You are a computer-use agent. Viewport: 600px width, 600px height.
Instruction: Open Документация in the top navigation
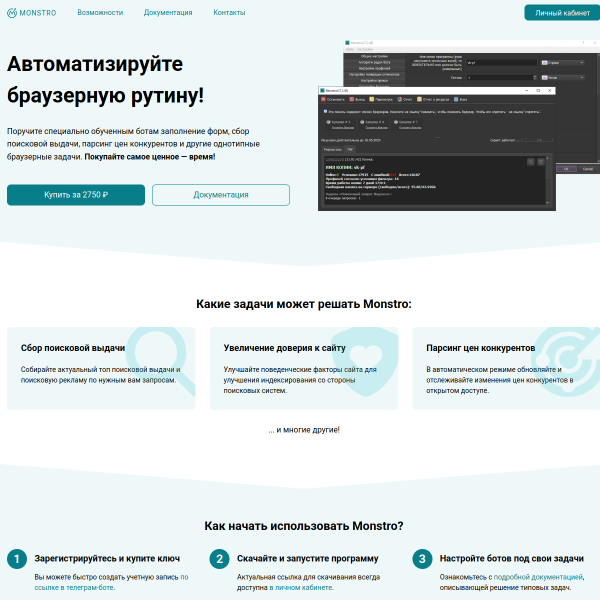click(x=168, y=13)
